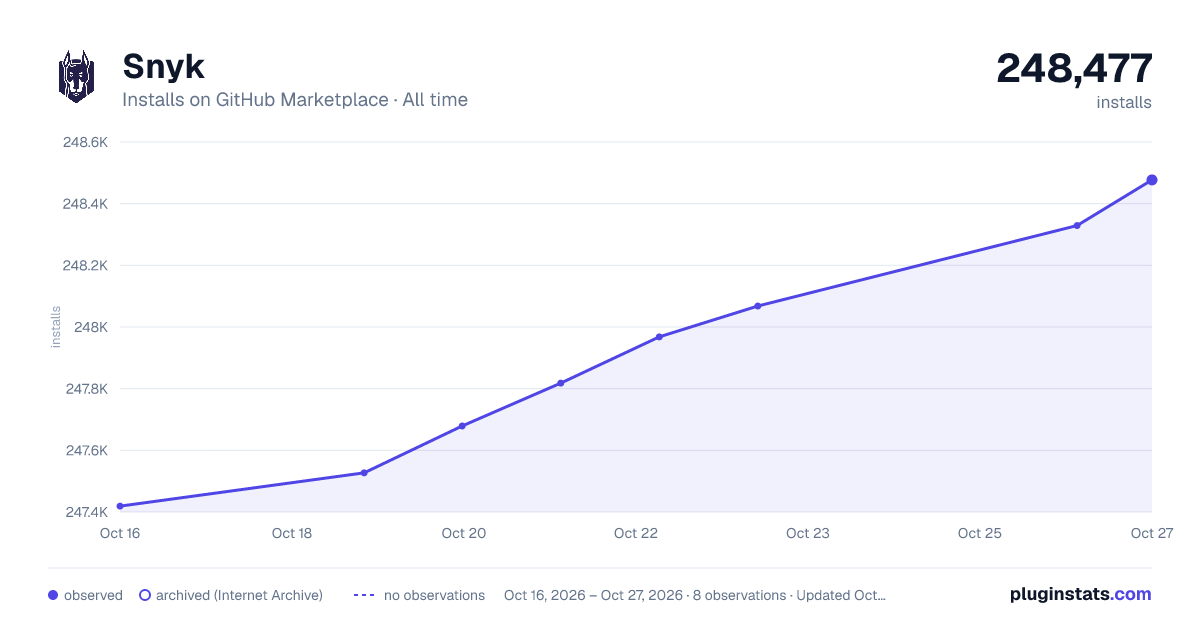The width and height of the screenshot is (1200, 630).
Task: Click the 'no observations' legend label
Action: [x=434, y=595]
